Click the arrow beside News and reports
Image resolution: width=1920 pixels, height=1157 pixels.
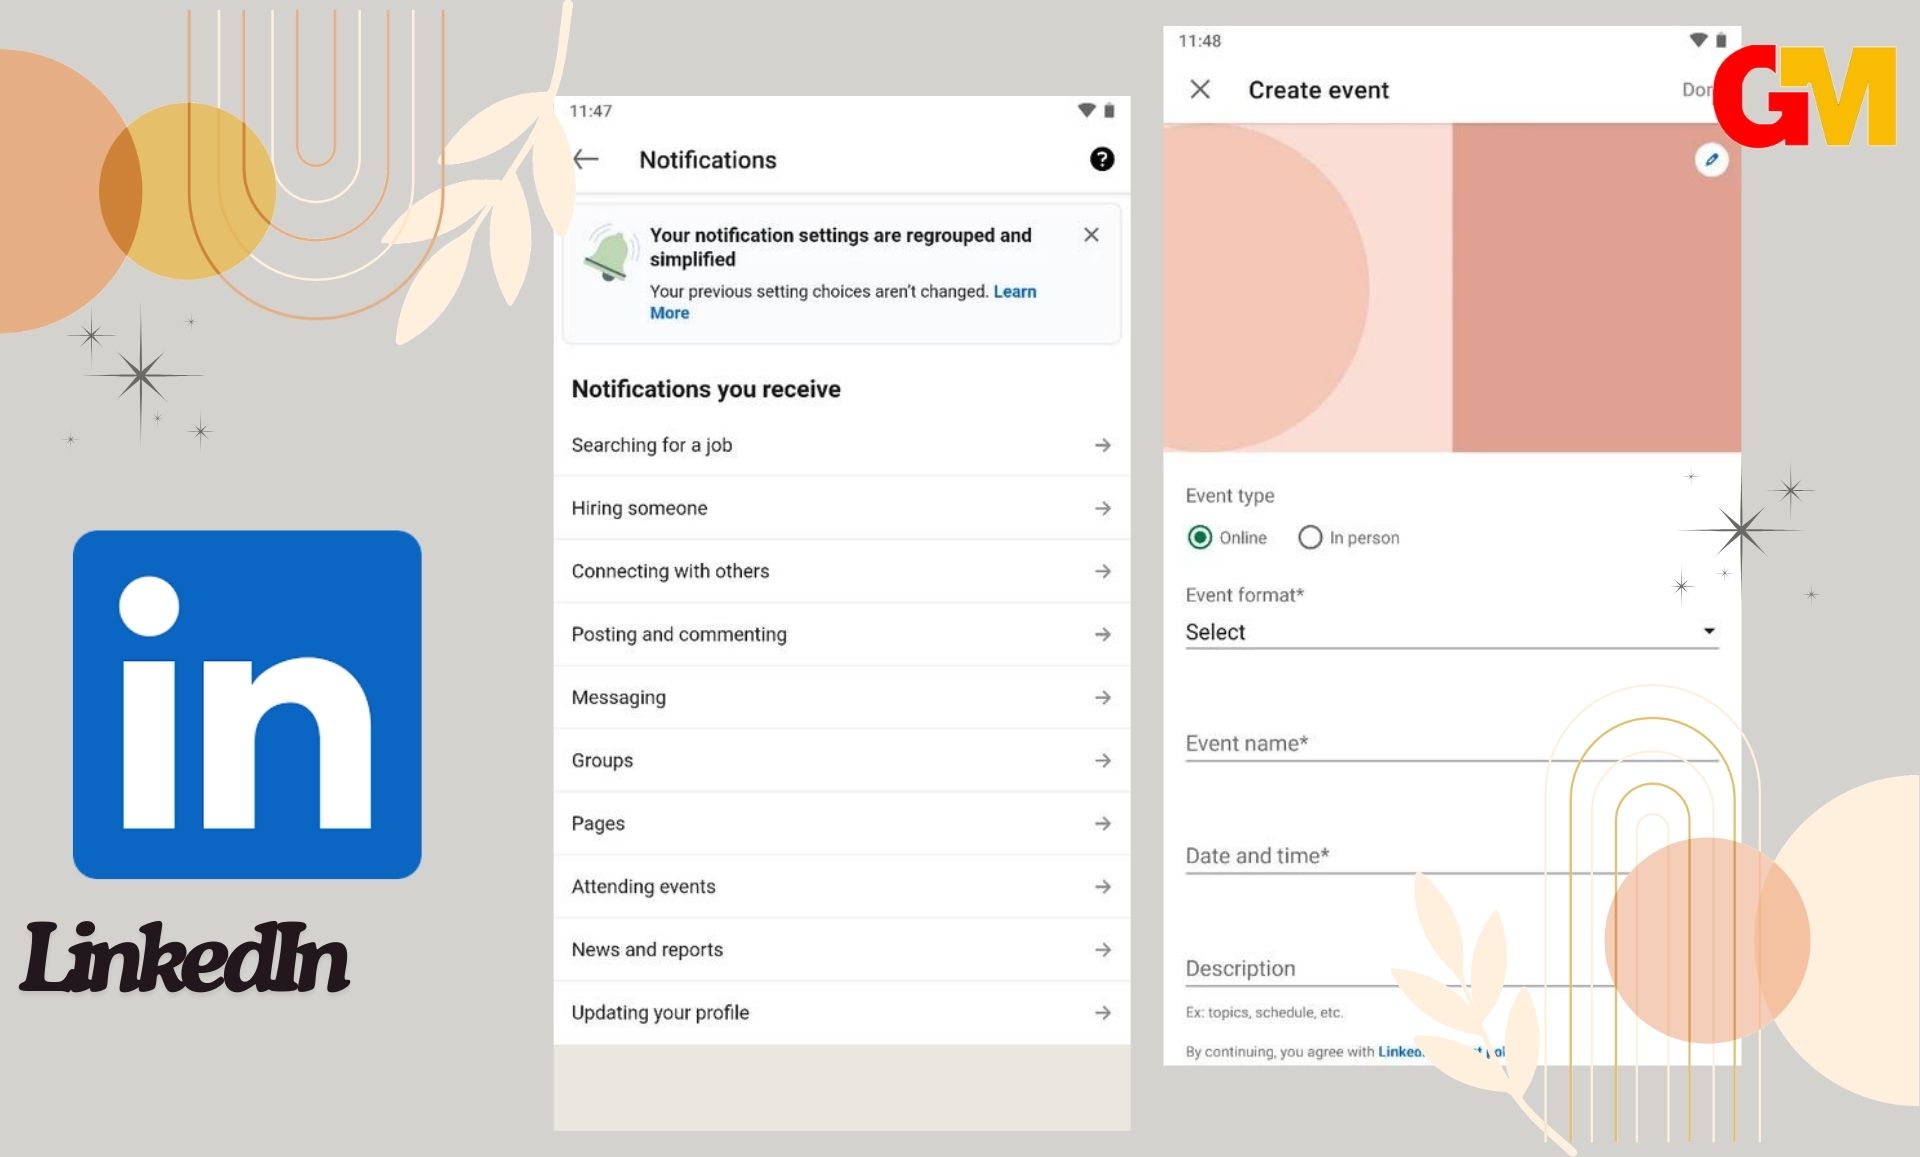point(1102,949)
